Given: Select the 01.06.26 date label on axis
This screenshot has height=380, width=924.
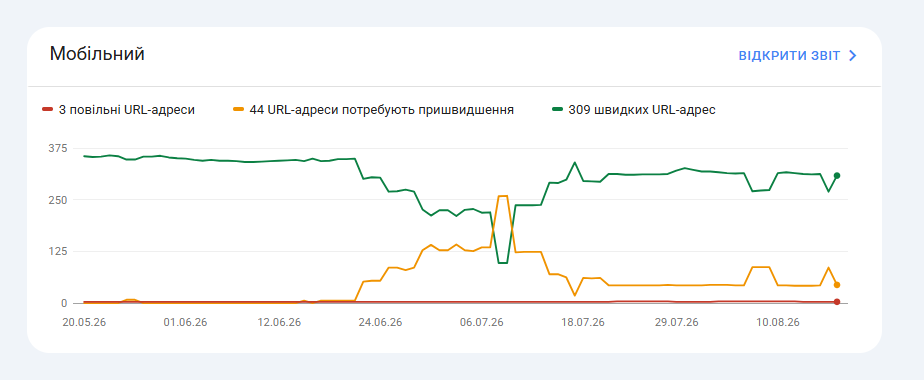Looking at the screenshot, I should click(185, 322).
